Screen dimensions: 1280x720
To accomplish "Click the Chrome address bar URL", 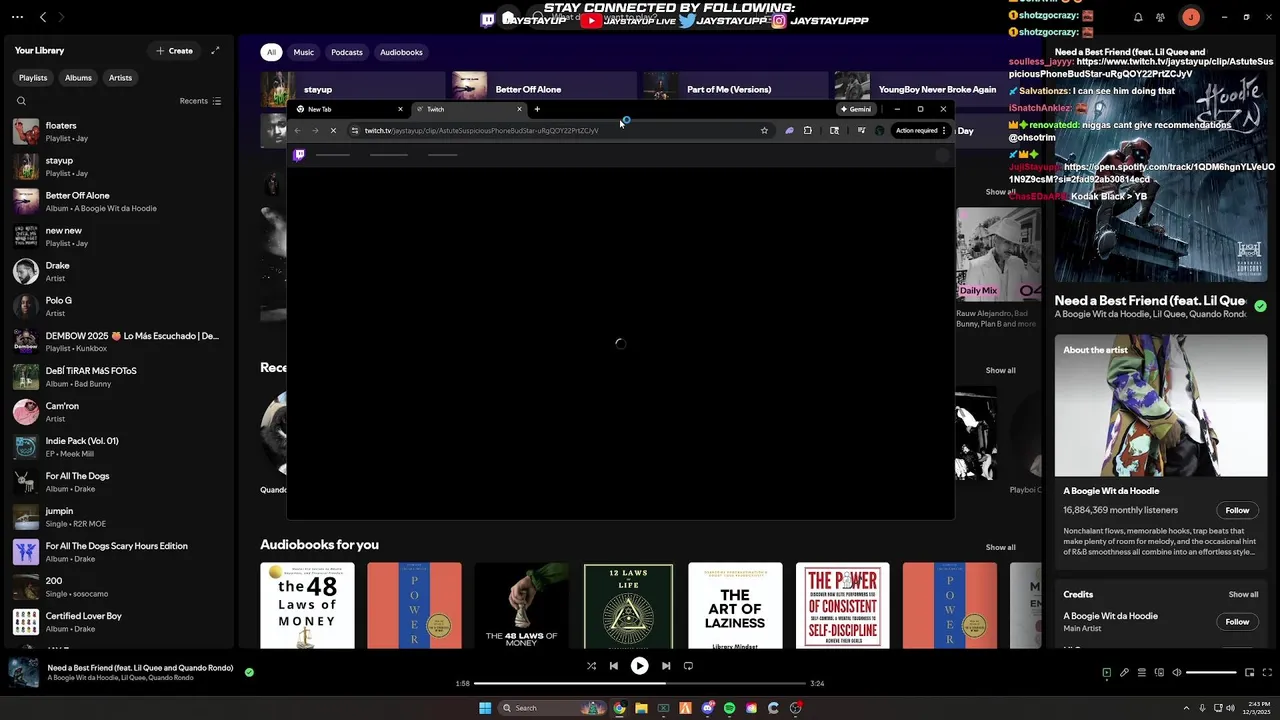I will tap(481, 130).
